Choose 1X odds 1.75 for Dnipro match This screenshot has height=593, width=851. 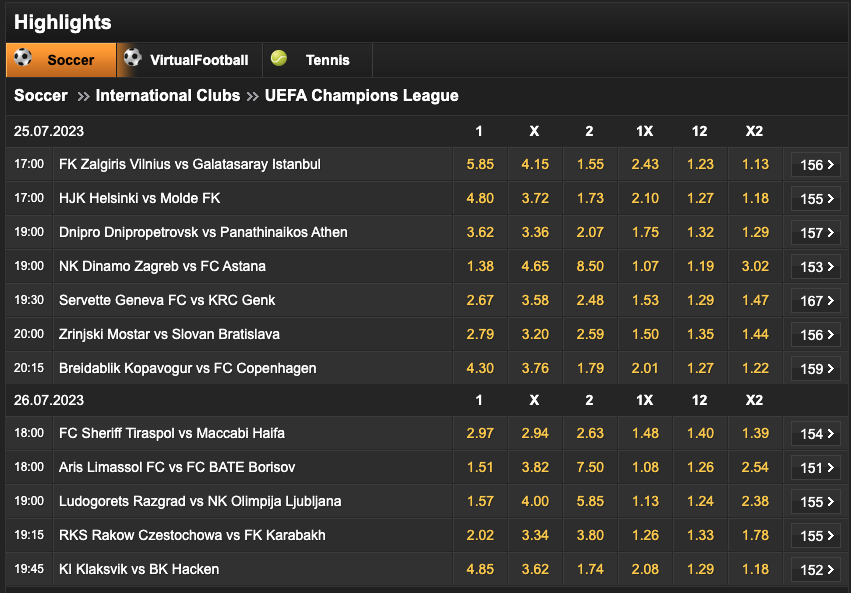pyautogui.click(x=645, y=232)
